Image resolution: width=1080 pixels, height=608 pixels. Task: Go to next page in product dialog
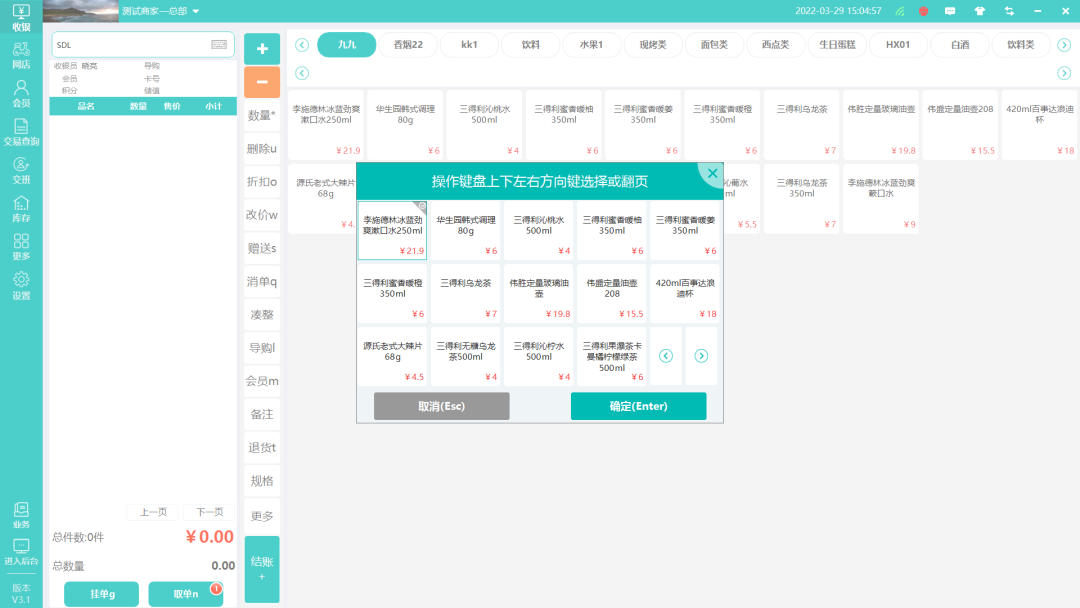[x=701, y=356]
